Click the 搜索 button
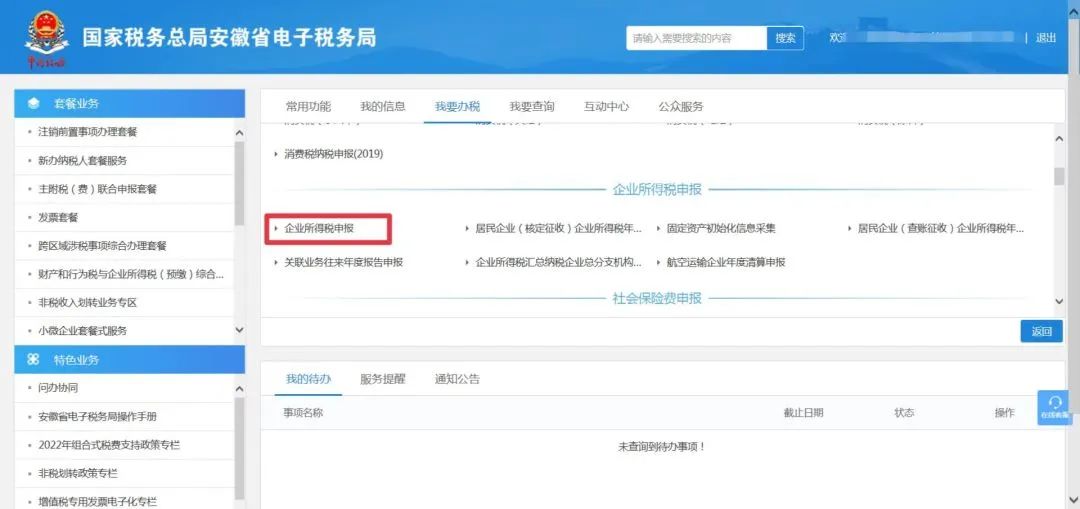 (x=785, y=39)
